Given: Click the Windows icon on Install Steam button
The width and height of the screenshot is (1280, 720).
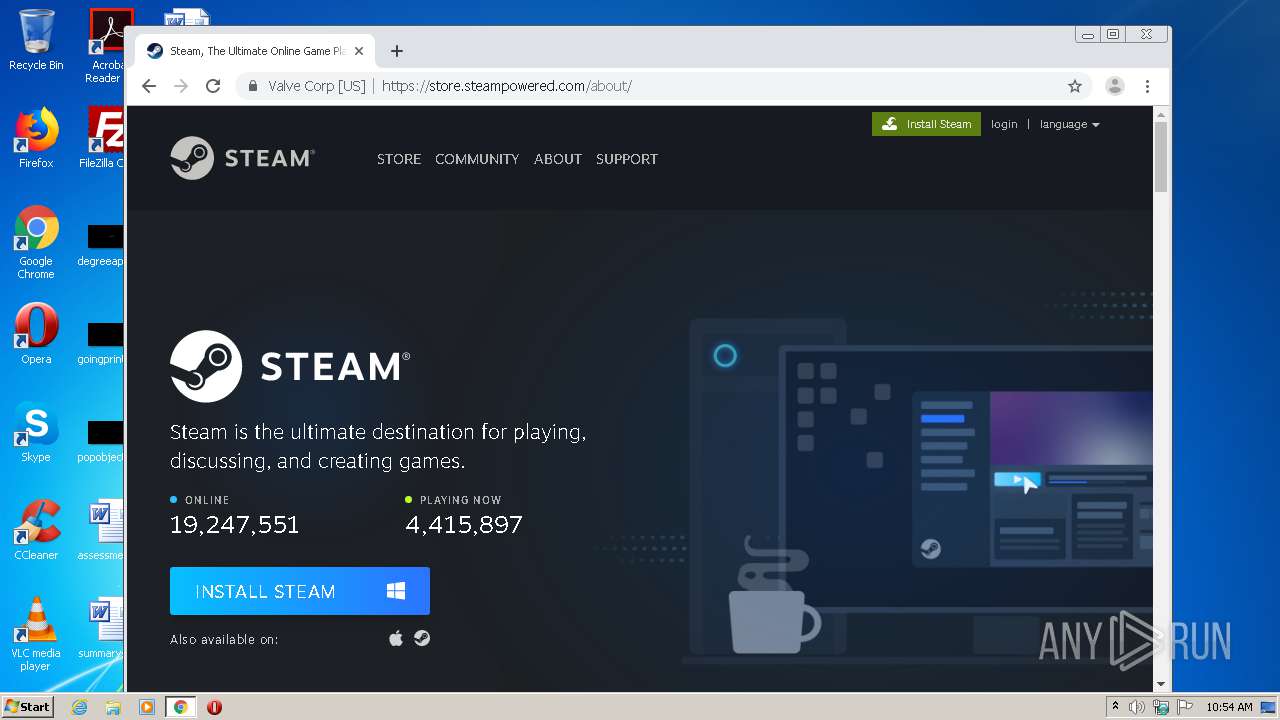Looking at the screenshot, I should pos(396,591).
